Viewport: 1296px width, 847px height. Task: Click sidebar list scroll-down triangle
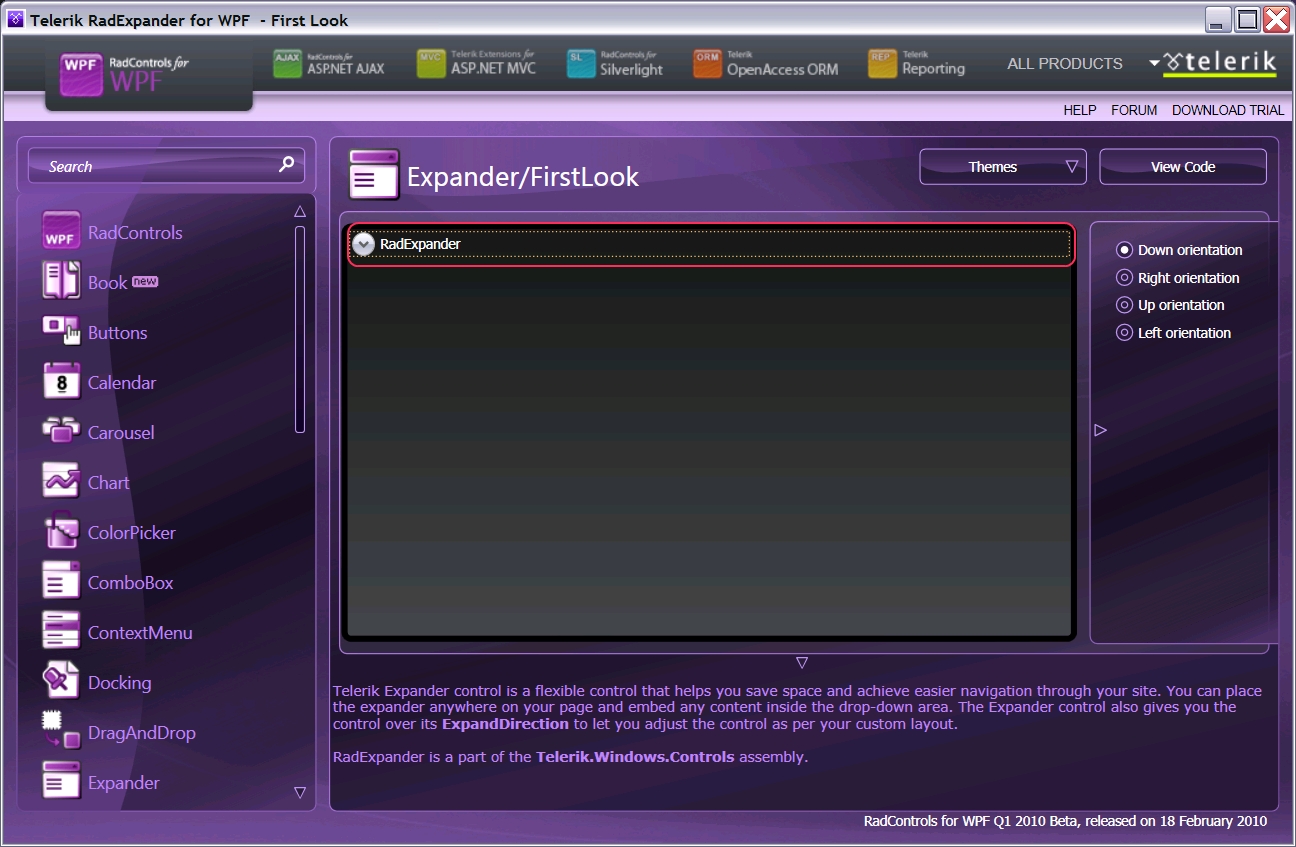coord(300,793)
